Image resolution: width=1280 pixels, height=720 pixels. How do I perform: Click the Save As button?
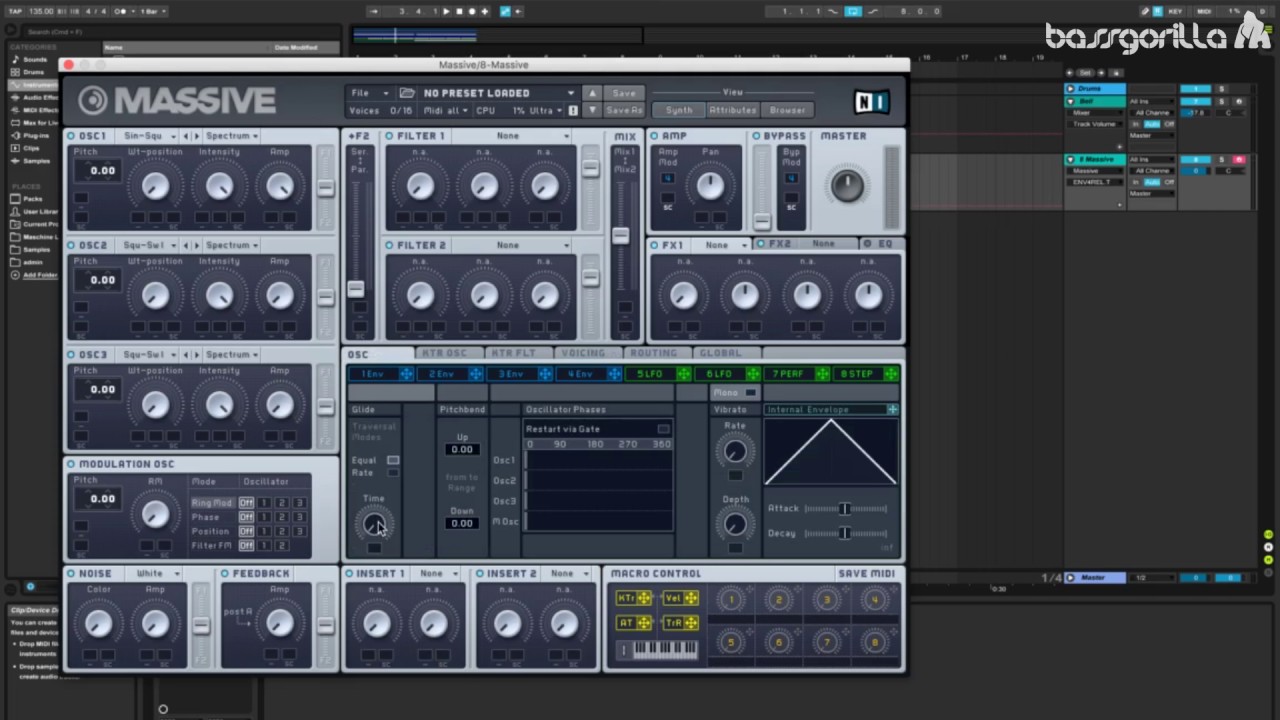[624, 110]
